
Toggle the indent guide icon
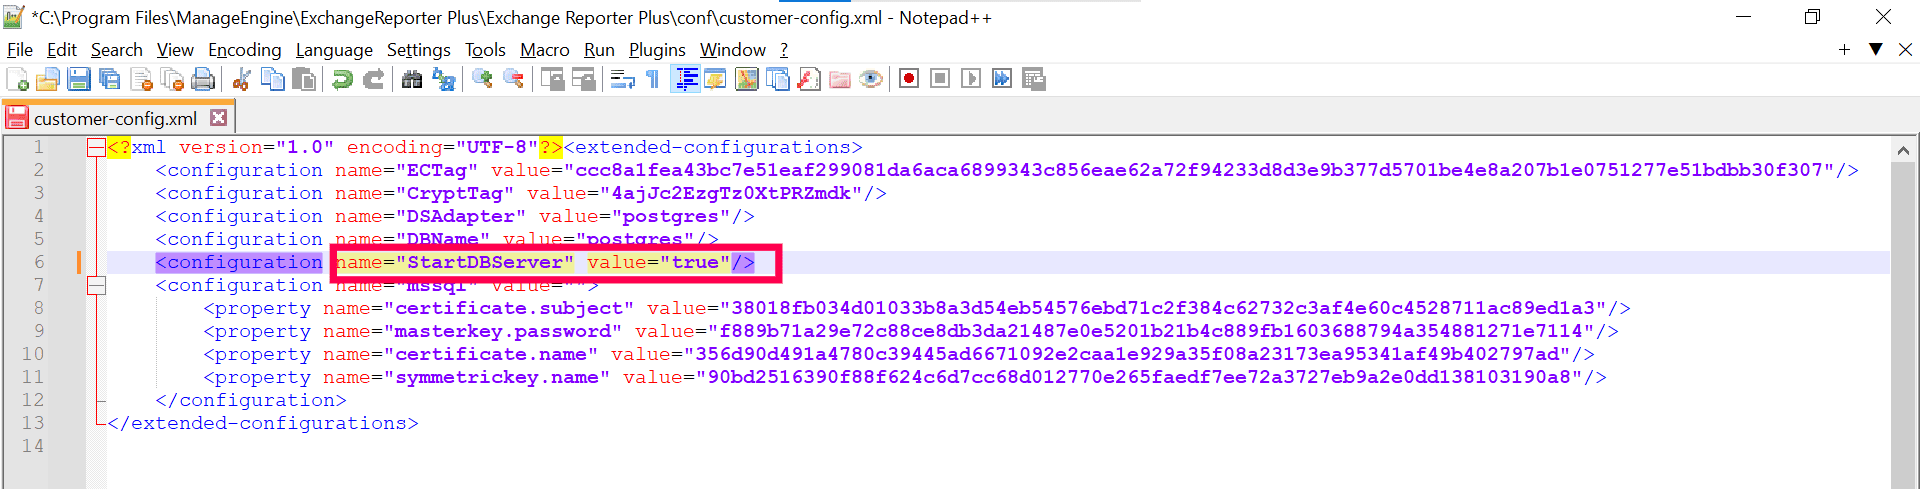tap(685, 79)
